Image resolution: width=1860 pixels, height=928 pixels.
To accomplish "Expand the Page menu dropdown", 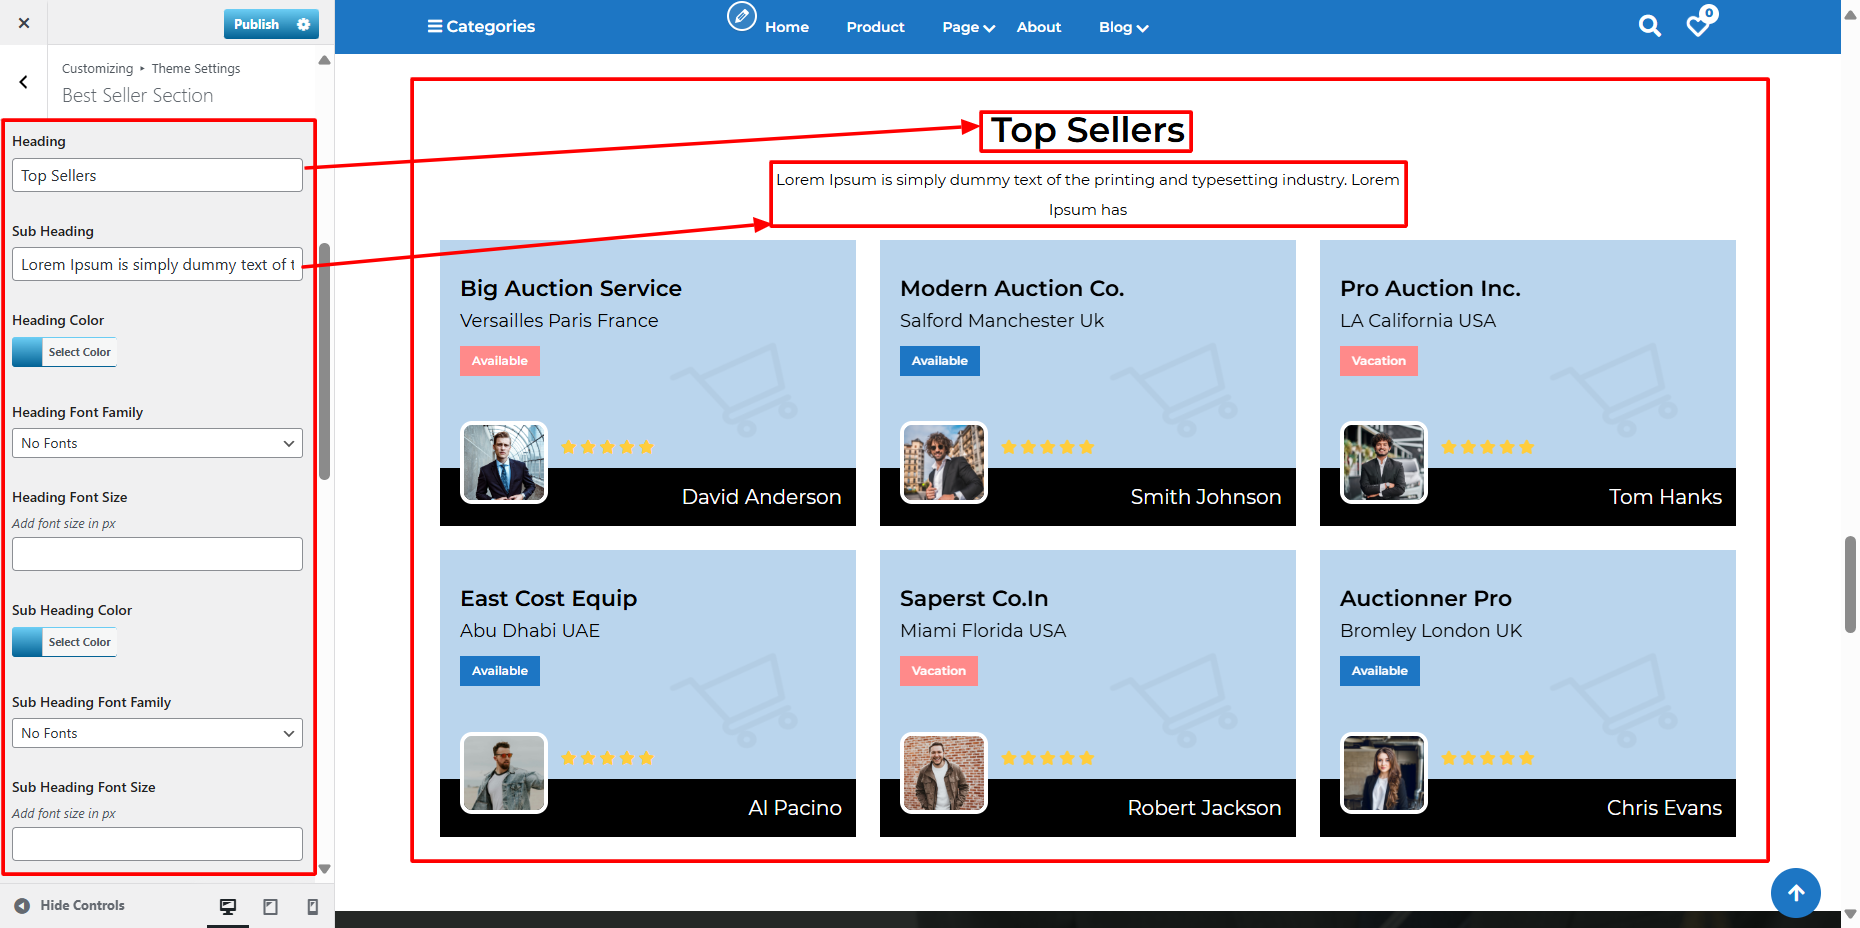I will pyautogui.click(x=968, y=27).
